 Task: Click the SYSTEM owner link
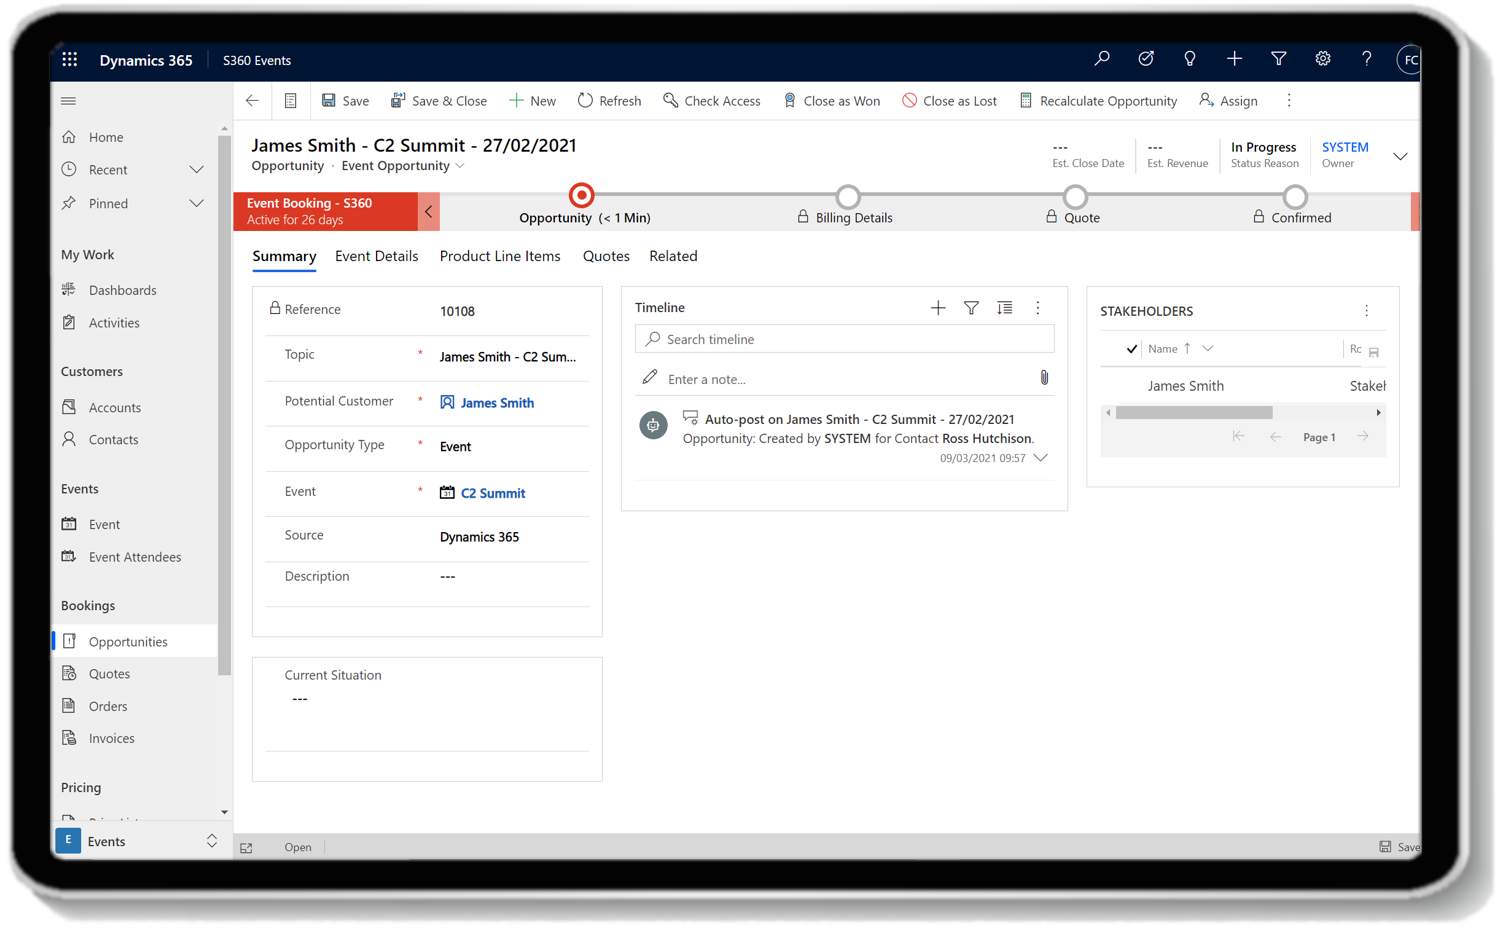click(x=1345, y=147)
